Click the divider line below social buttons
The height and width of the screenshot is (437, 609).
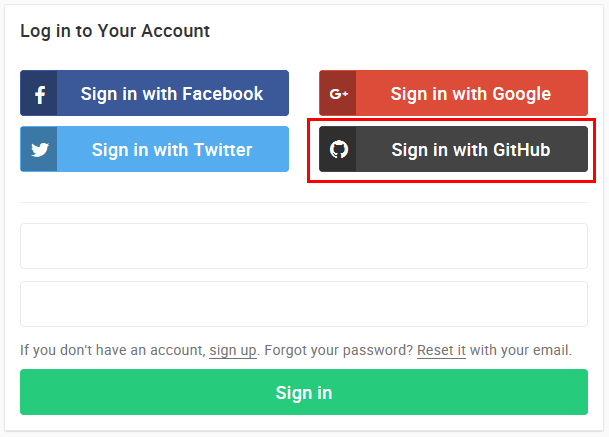coord(304,203)
